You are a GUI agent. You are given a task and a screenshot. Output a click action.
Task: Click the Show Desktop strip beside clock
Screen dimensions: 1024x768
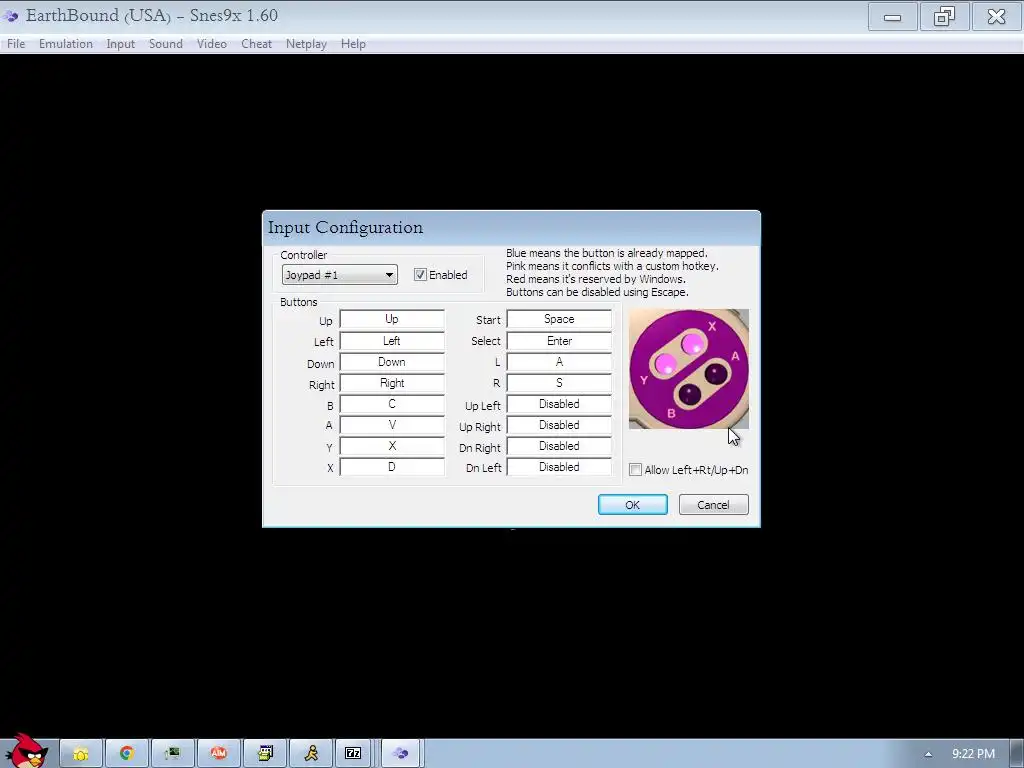click(x=1017, y=754)
